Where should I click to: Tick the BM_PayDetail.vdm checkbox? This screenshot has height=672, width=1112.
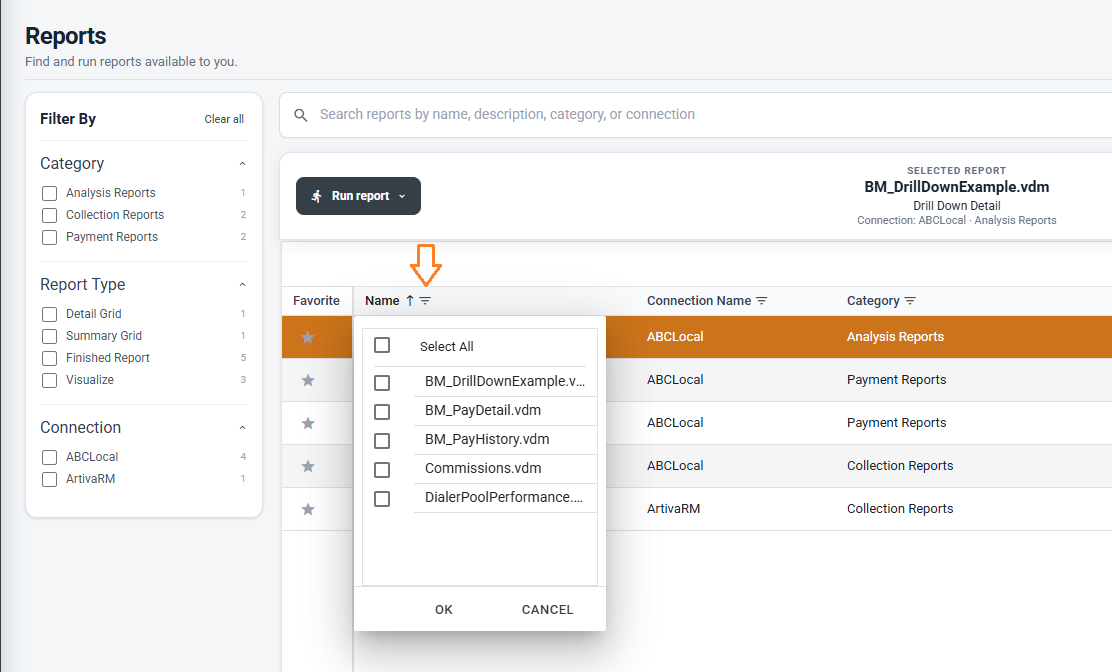[x=382, y=412]
